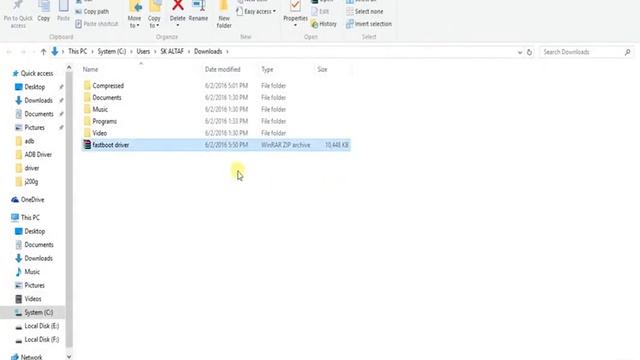640x360 pixels.
Task: Open pinned Documents under Quick access
Action: [x=39, y=114]
